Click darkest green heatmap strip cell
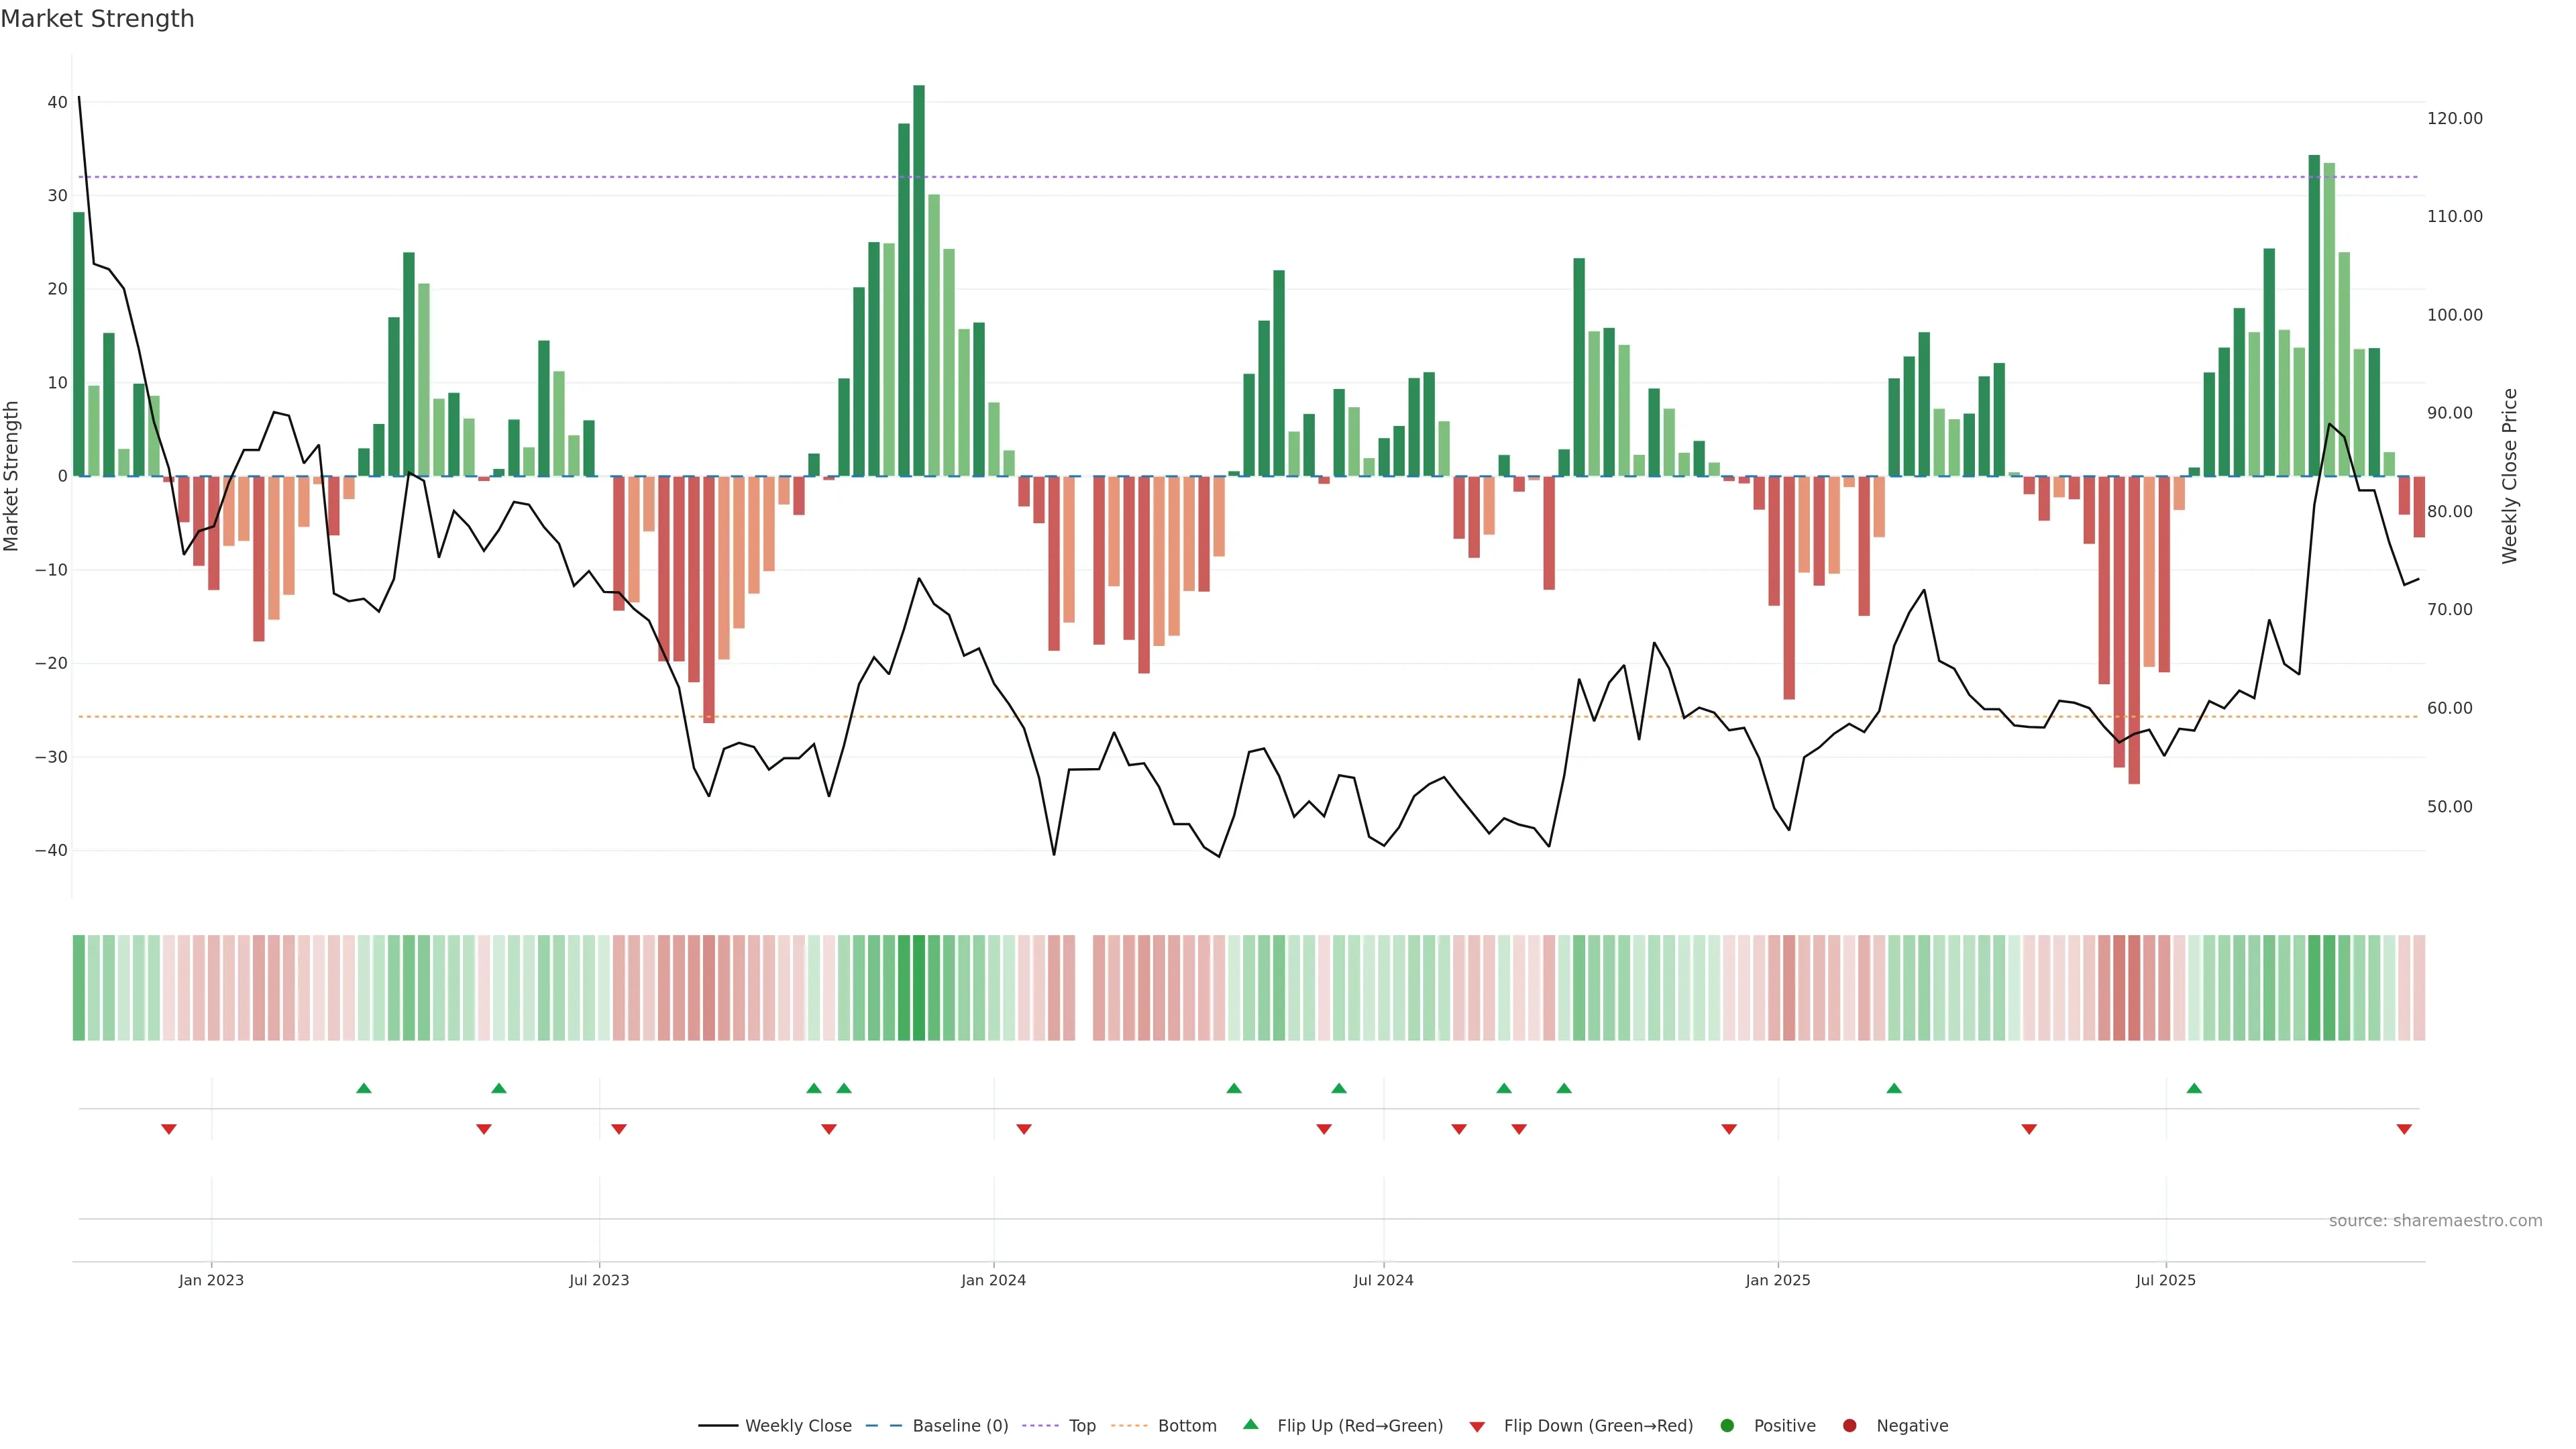Image resolution: width=2576 pixels, height=1449 pixels. tap(919, 988)
